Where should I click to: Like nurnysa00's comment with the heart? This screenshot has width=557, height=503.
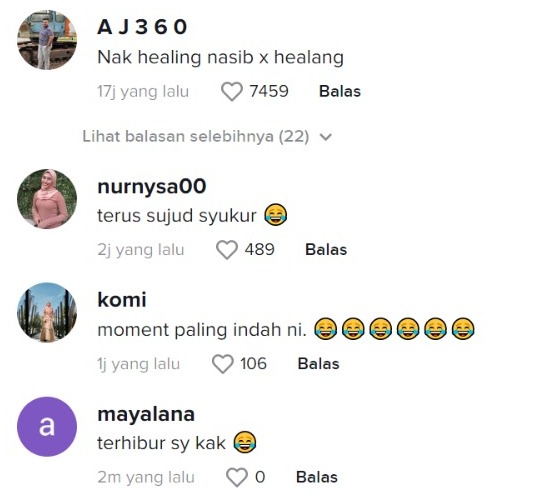(x=227, y=250)
